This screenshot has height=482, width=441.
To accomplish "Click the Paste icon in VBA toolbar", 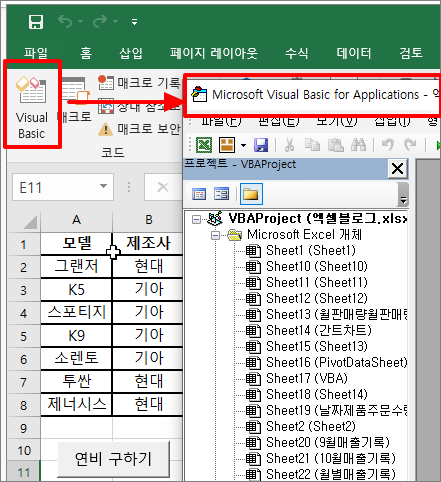I will [x=336, y=145].
